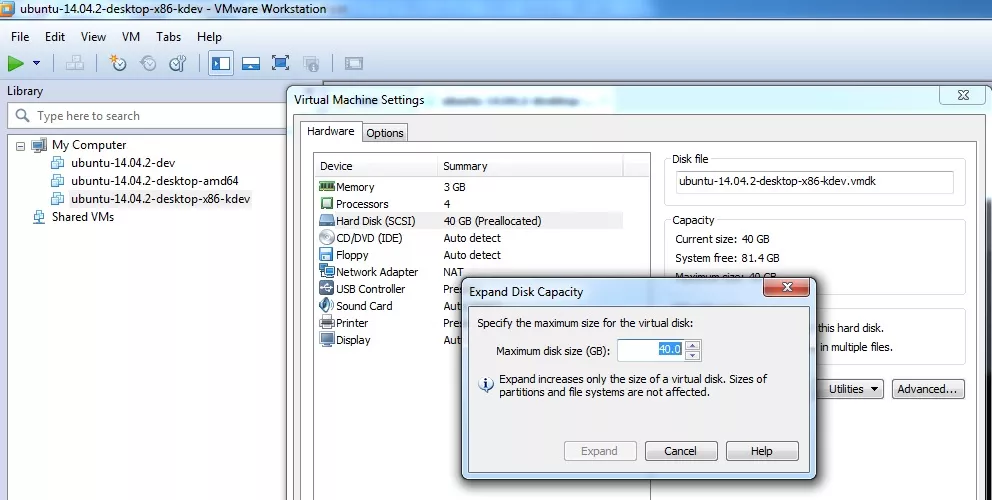Click the Advanced... button
This screenshot has width=992, height=500.
(929, 389)
